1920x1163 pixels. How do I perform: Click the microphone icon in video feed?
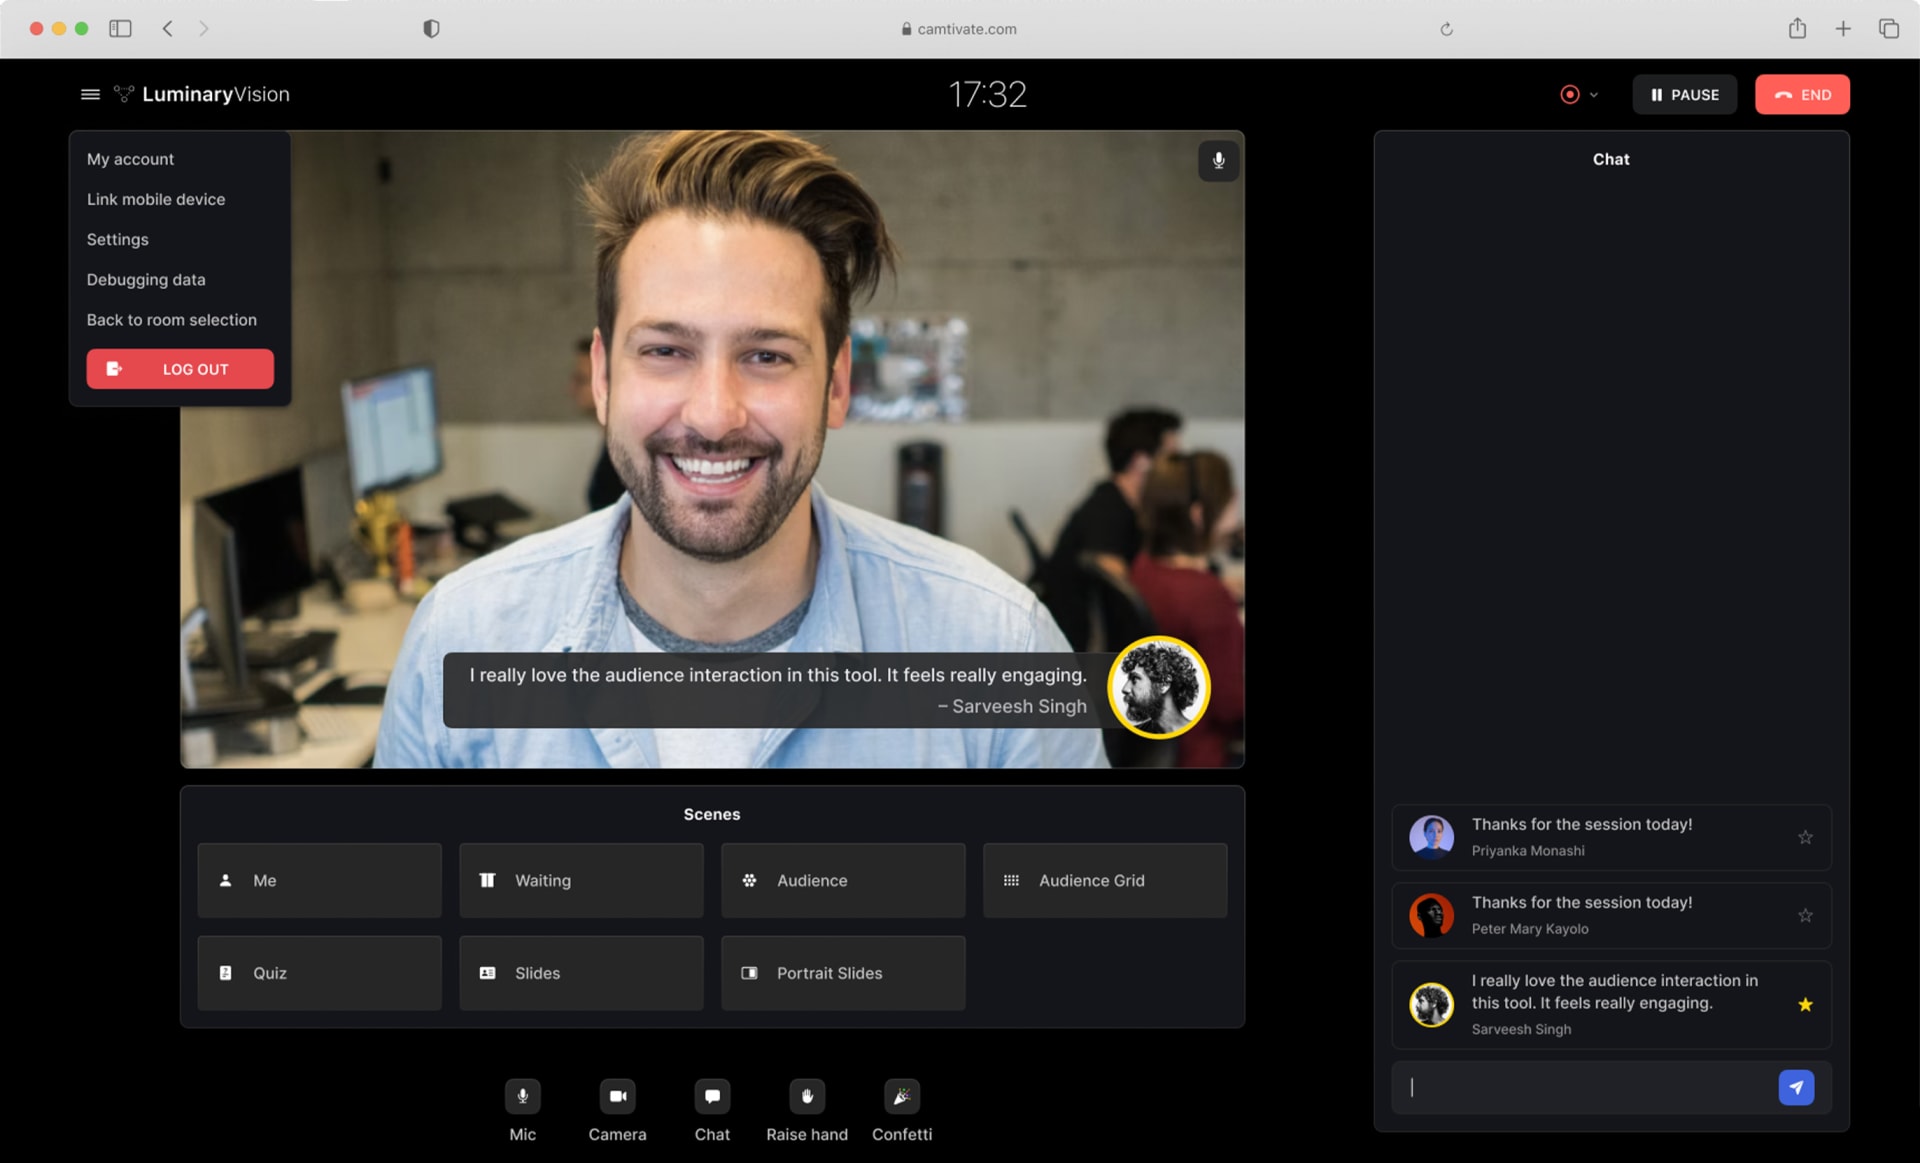[x=1215, y=158]
